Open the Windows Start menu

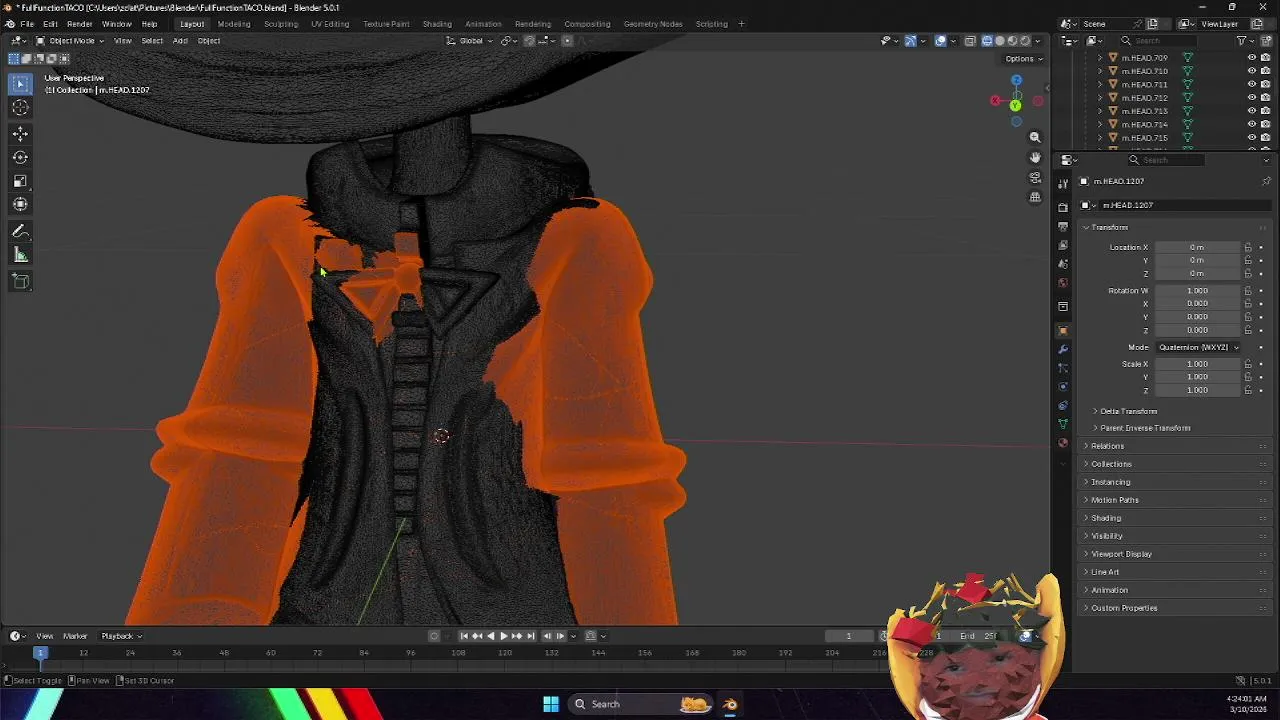550,704
